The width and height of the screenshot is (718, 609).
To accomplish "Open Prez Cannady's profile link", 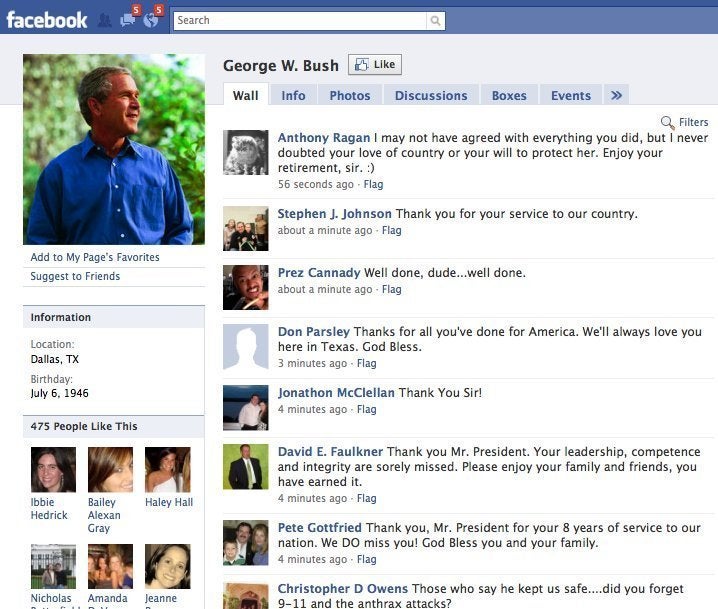I will click(x=319, y=273).
